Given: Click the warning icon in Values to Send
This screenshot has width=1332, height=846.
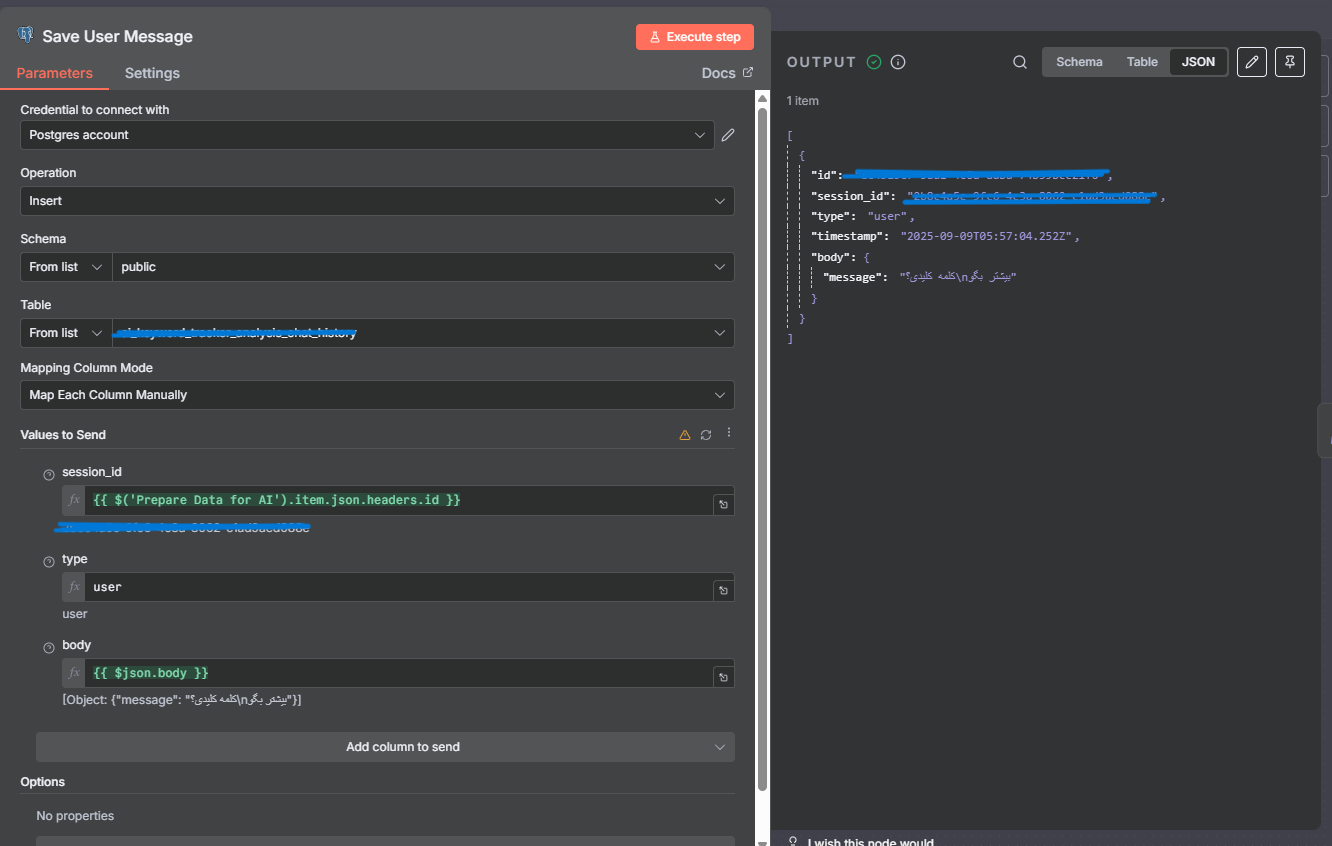Looking at the screenshot, I should (x=684, y=434).
